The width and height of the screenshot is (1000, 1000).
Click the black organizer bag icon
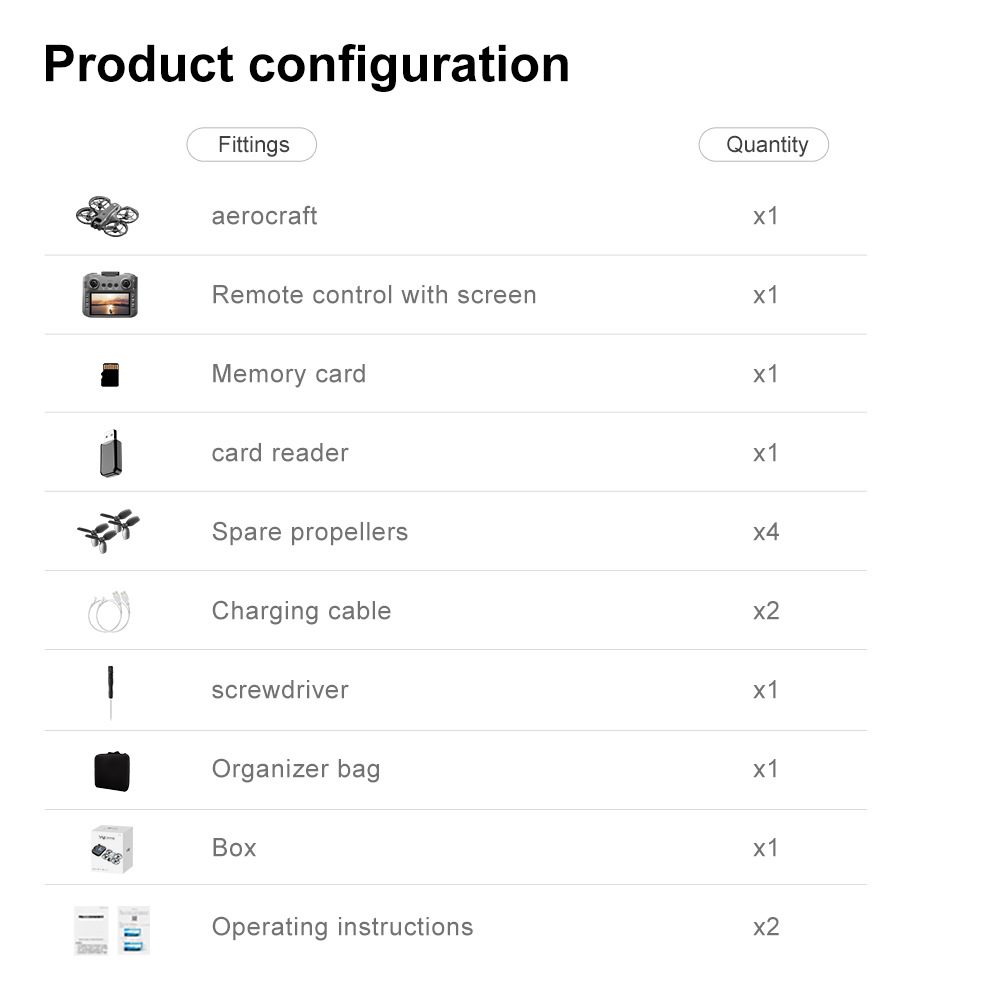(x=112, y=770)
